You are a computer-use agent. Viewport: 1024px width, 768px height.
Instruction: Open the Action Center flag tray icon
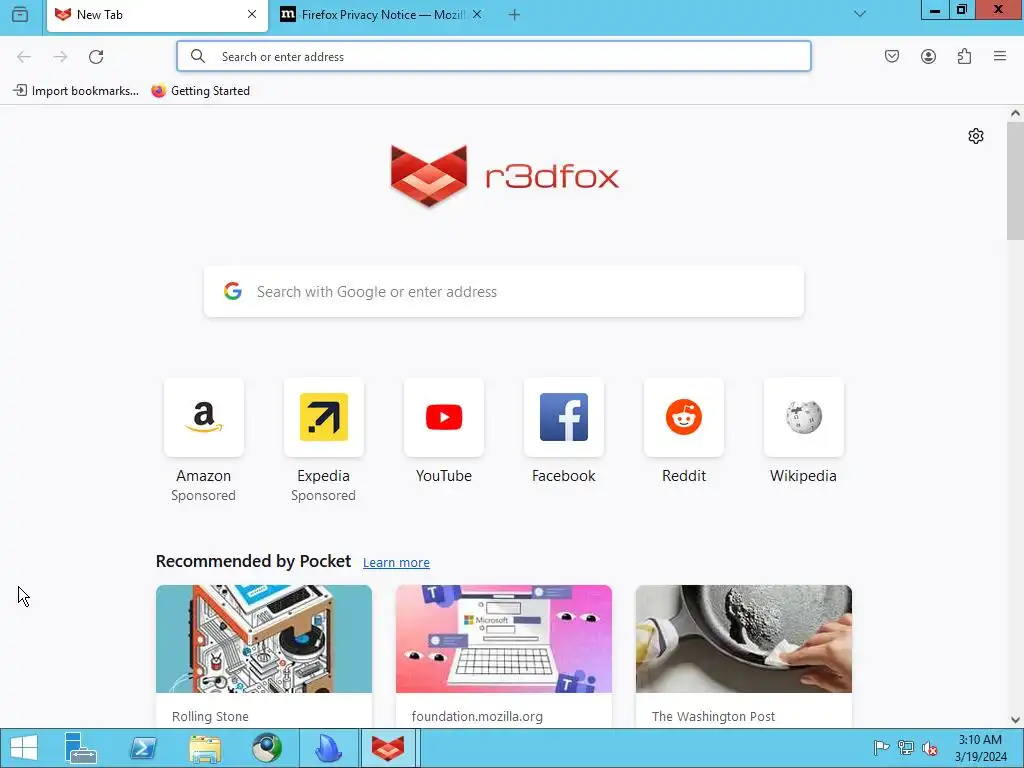(881, 748)
